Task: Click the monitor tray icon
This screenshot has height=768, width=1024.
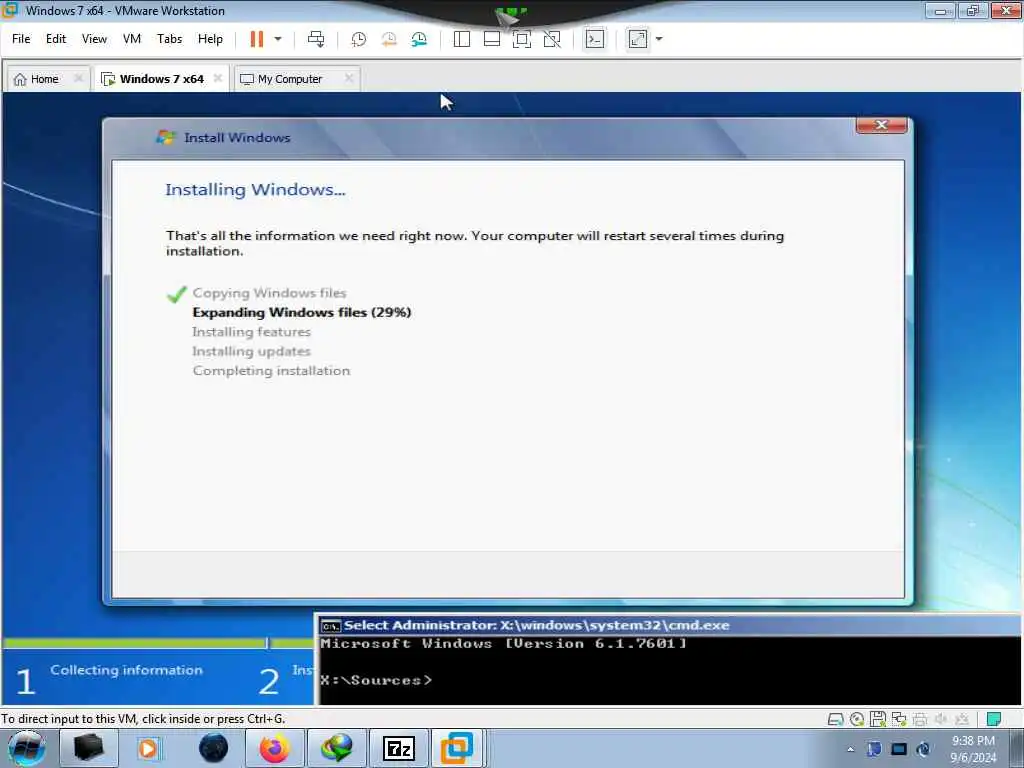Action: pos(899,749)
